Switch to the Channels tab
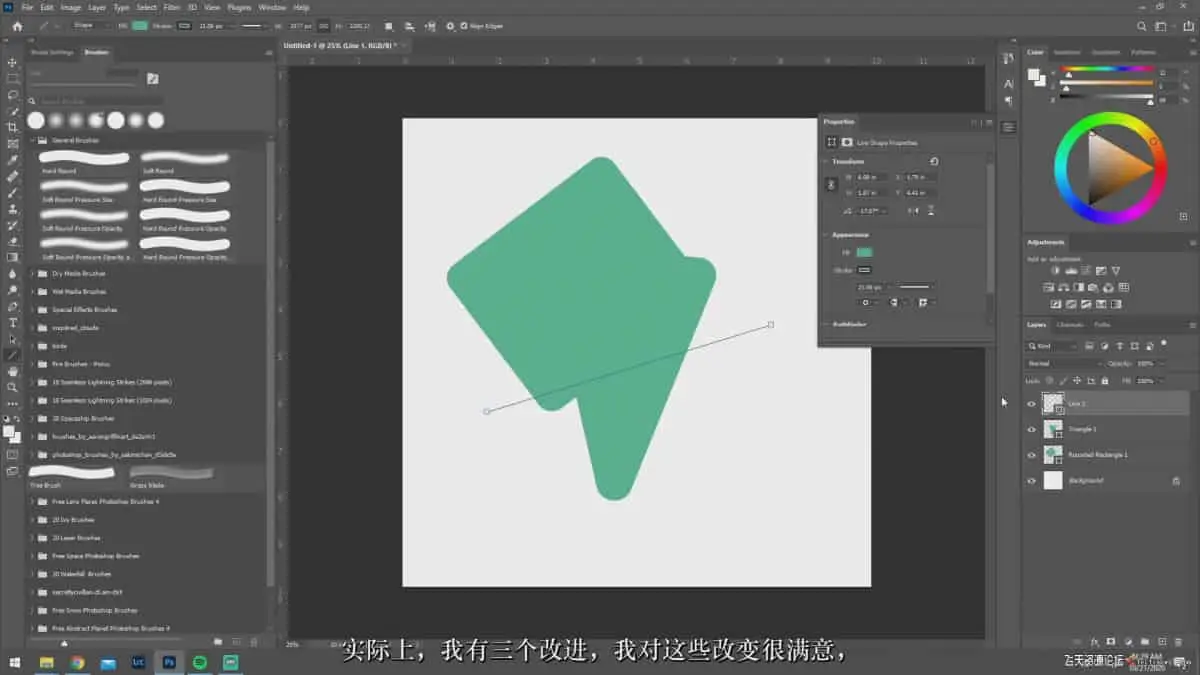The width and height of the screenshot is (1200, 675). 1069,325
